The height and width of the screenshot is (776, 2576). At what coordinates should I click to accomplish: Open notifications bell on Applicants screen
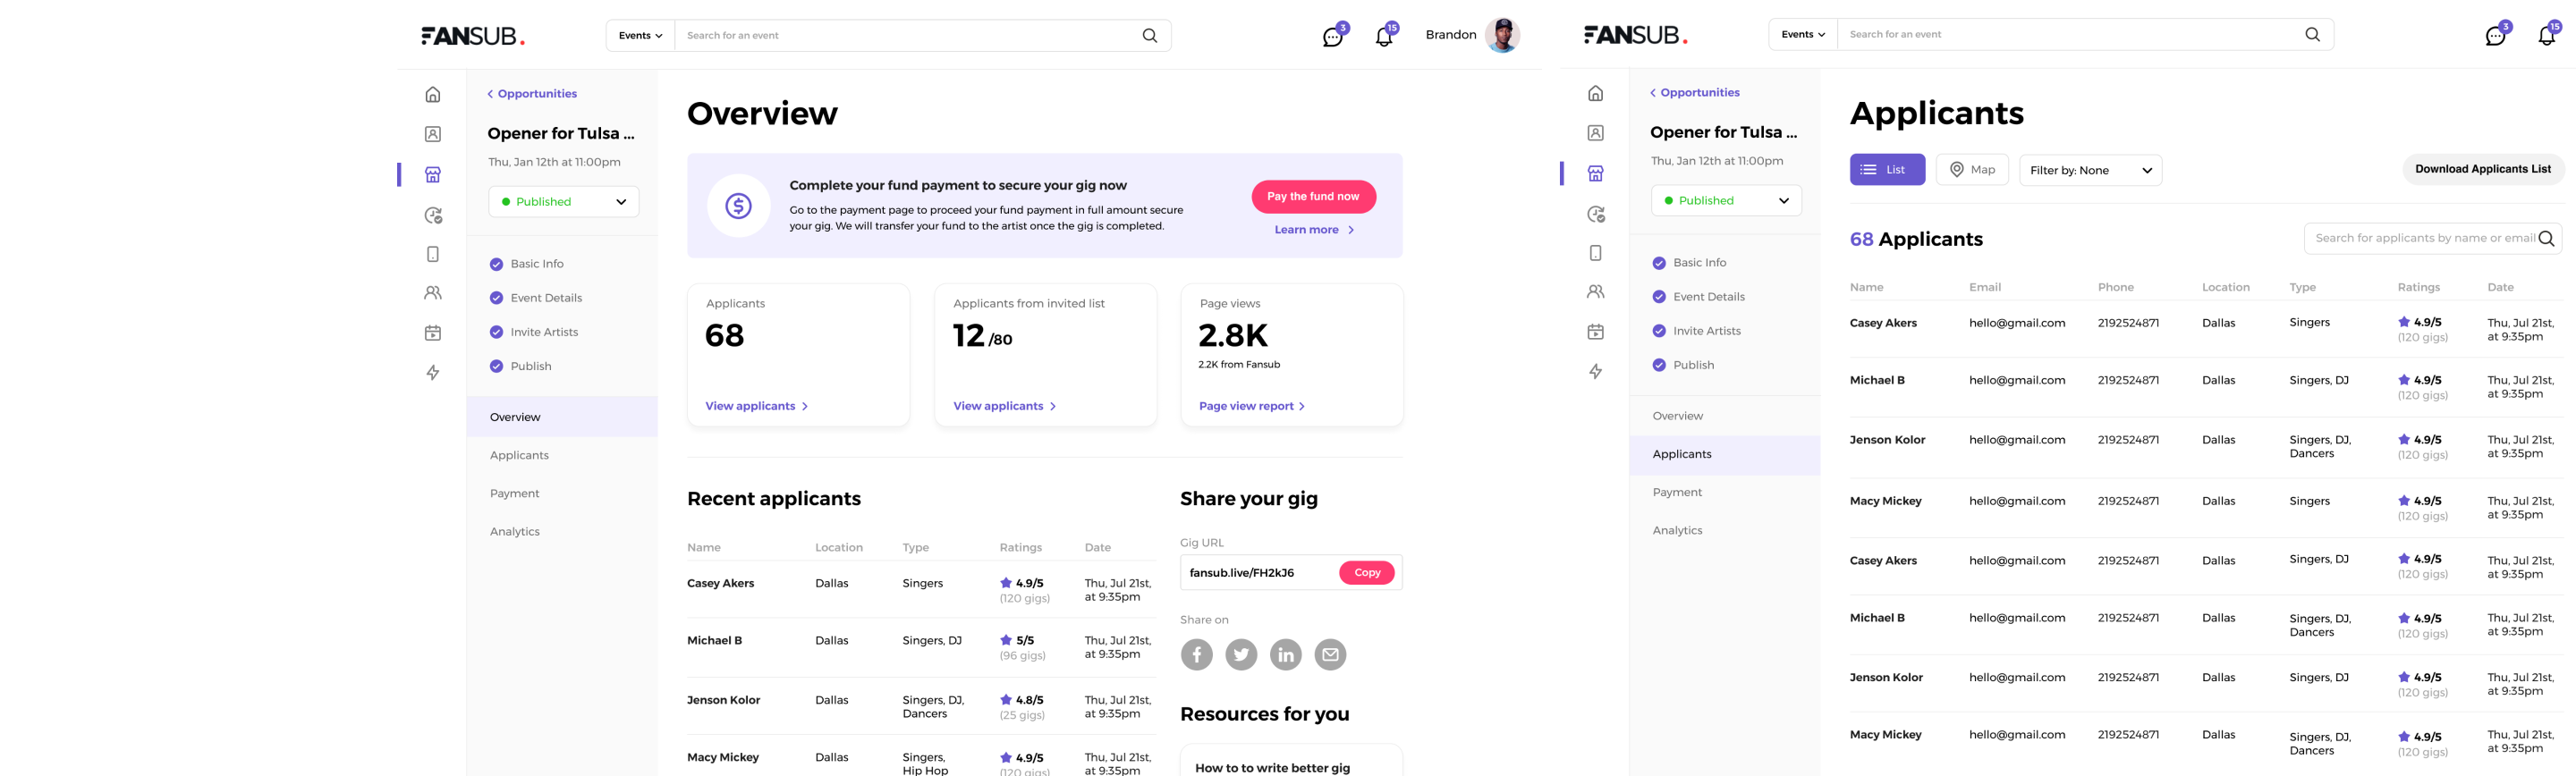2547,35
